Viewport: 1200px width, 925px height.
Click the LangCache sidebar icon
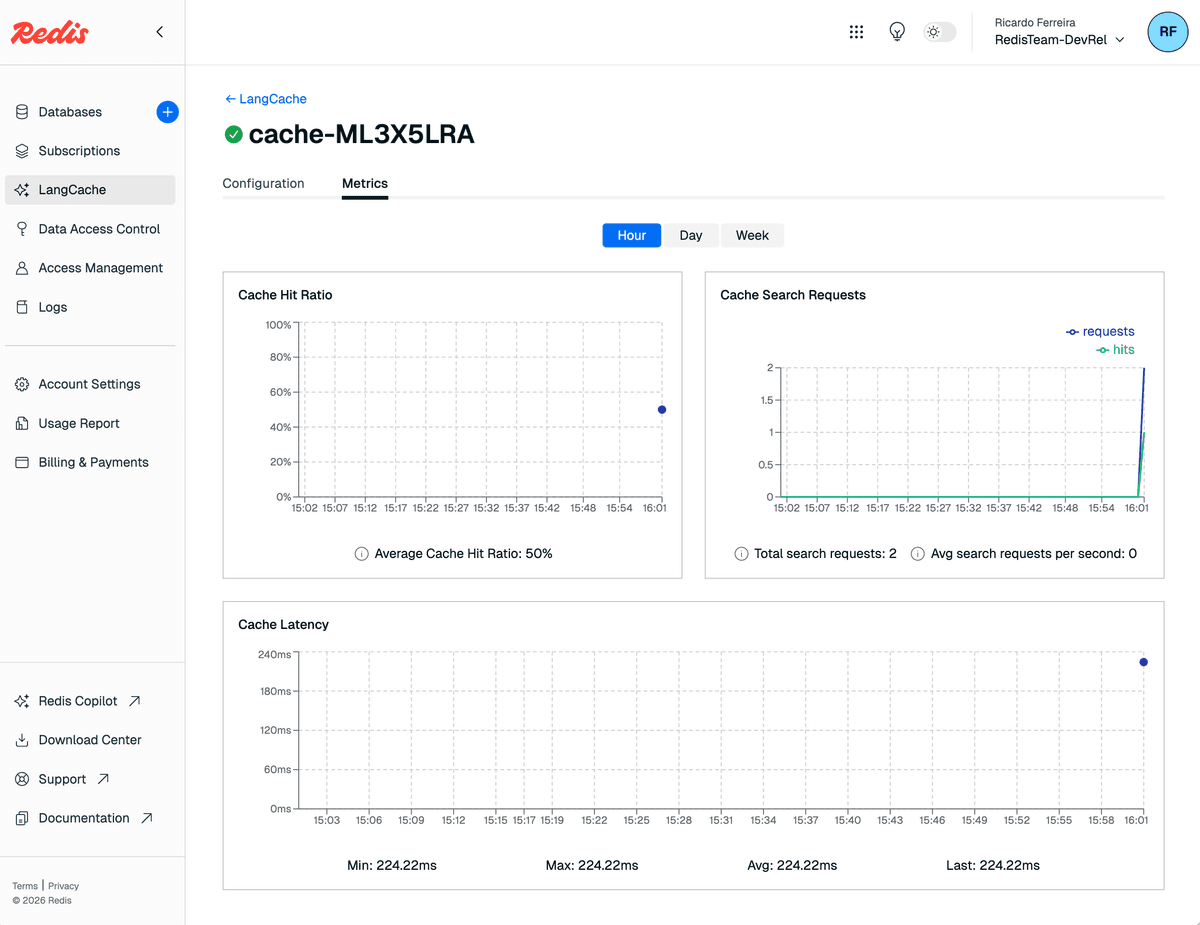(22, 189)
